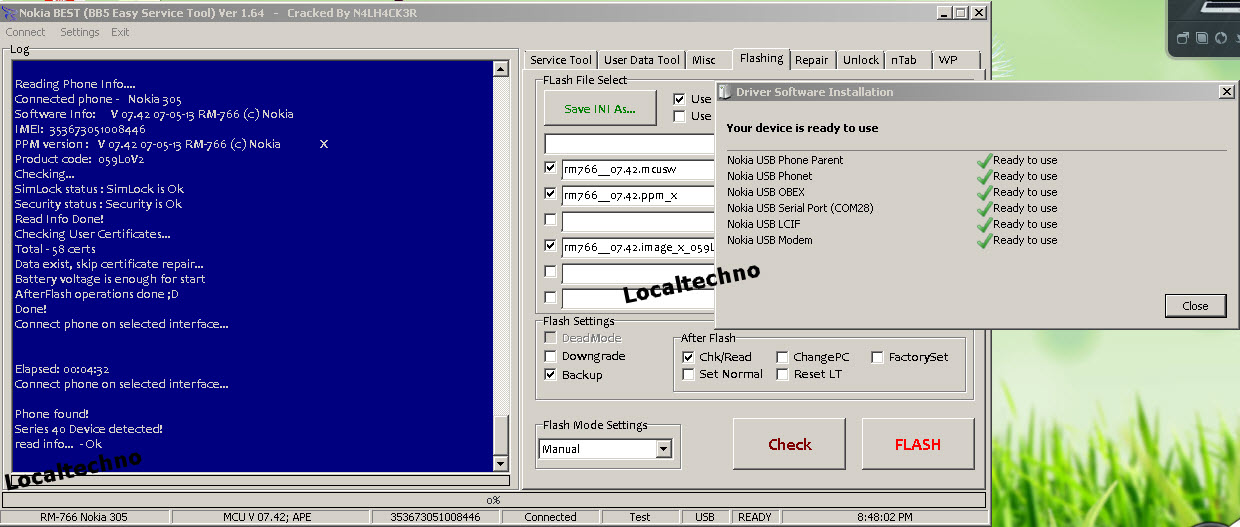Viewport: 1240px width, 527px height.
Task: Click log line "Elapsed: 00:04:32"
Action: (62, 369)
